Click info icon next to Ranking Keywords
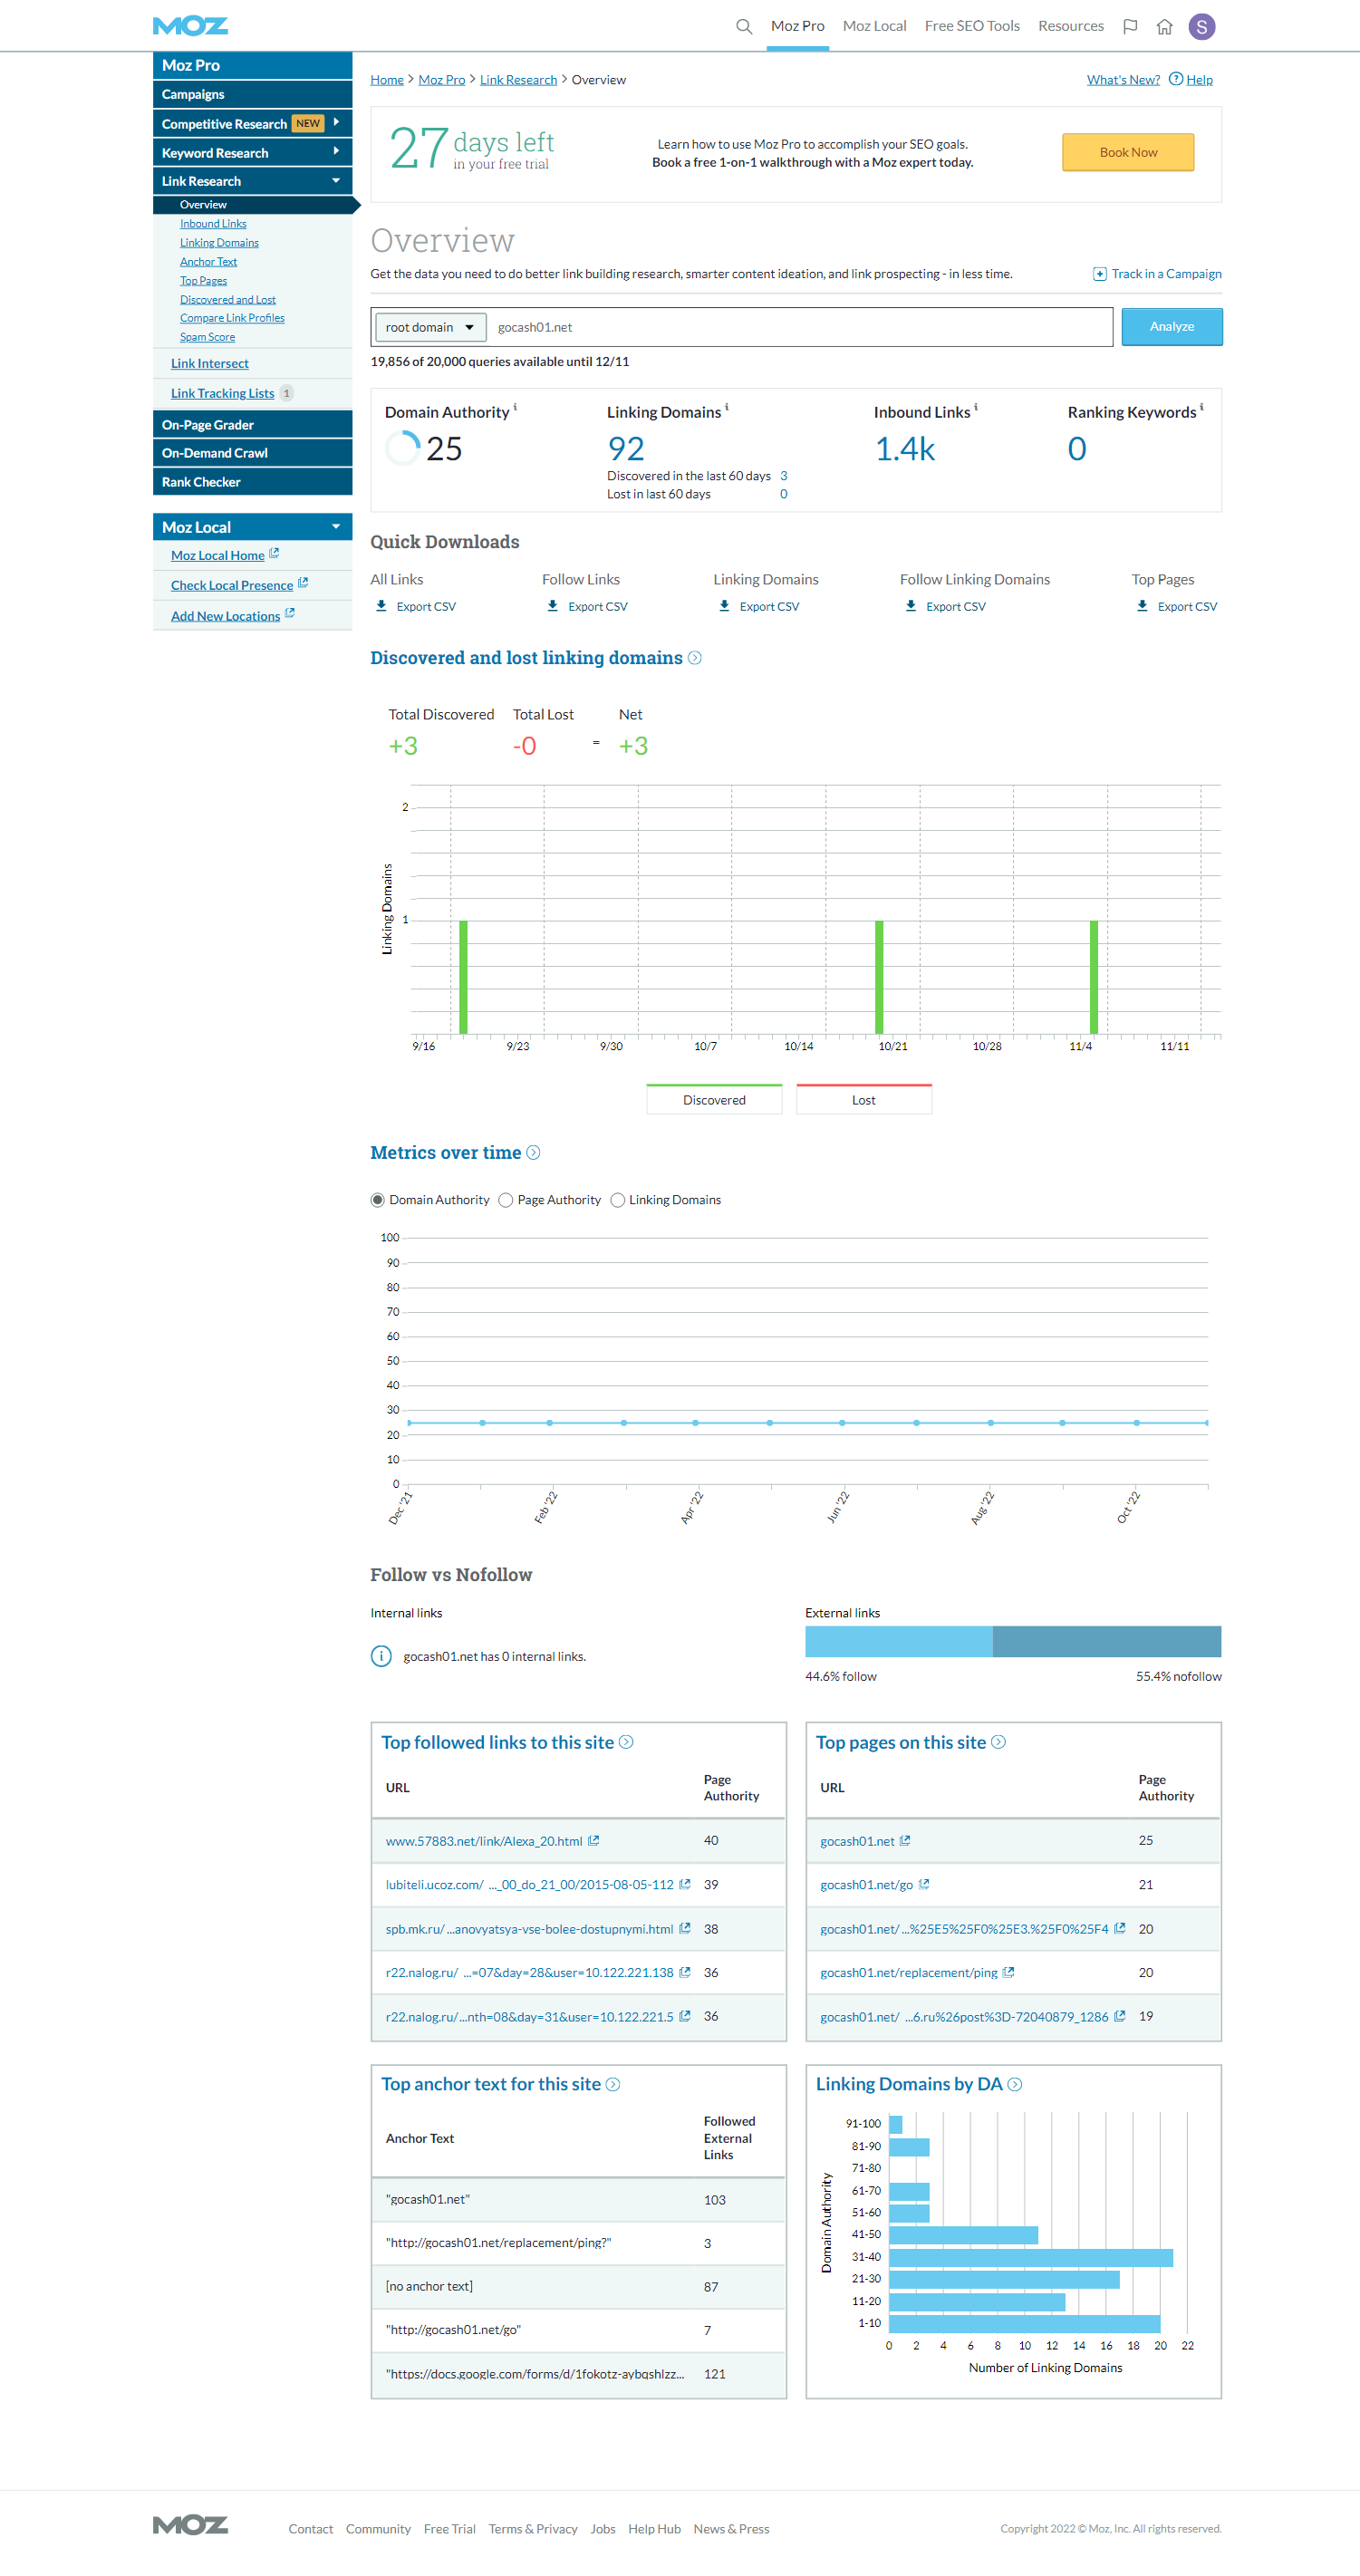The height and width of the screenshot is (2576, 1360). click(x=1202, y=407)
